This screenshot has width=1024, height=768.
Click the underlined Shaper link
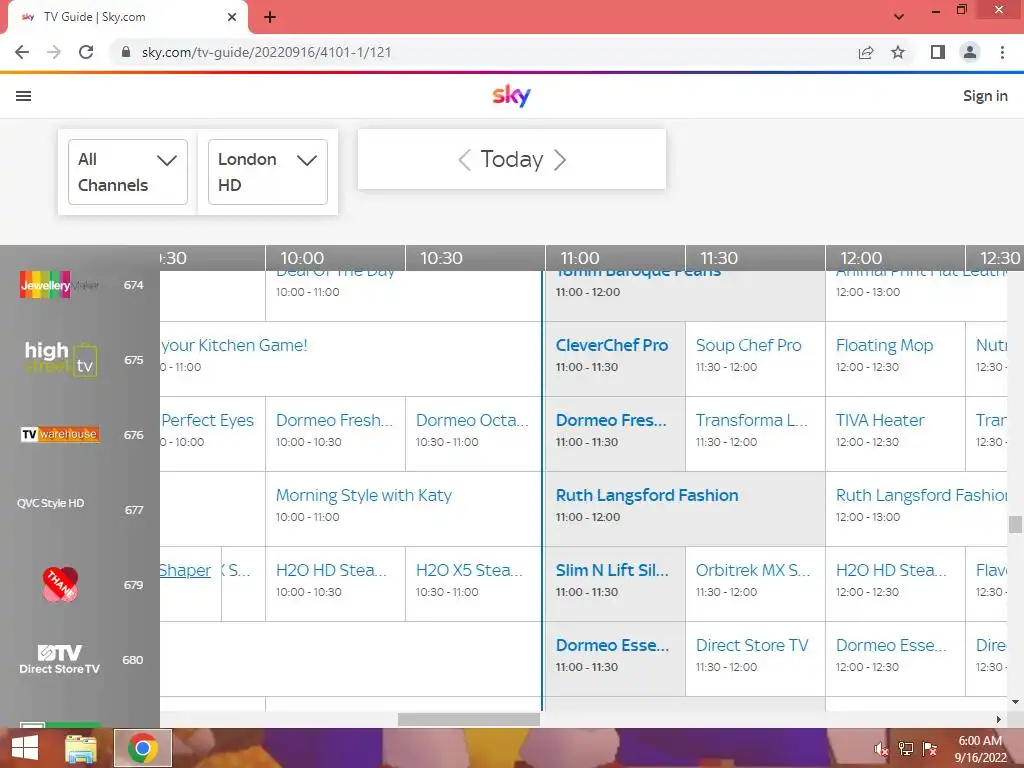[185, 570]
